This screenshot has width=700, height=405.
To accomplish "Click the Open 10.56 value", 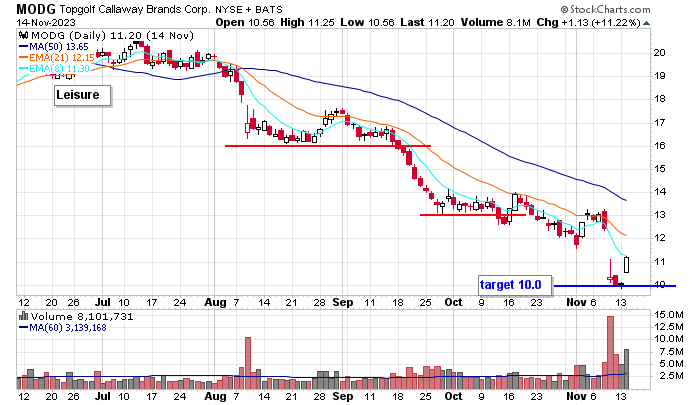I will point(245,22).
